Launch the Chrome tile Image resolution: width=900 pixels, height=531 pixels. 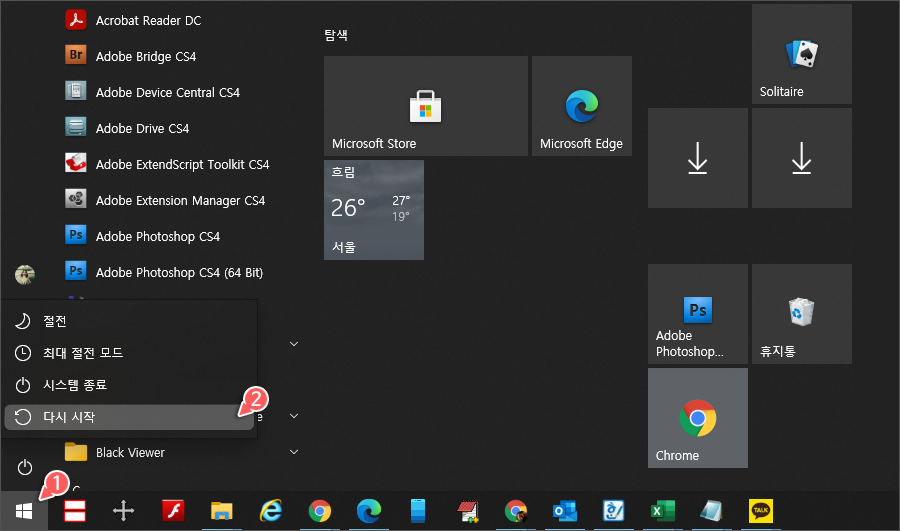(x=697, y=418)
